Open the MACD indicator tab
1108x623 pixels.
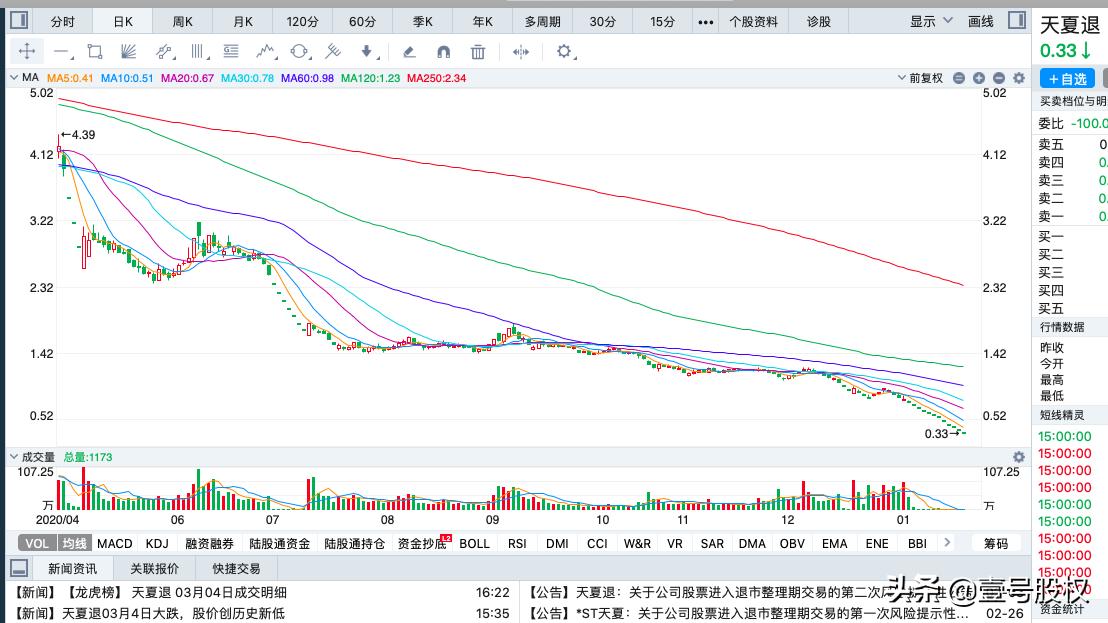(x=114, y=543)
